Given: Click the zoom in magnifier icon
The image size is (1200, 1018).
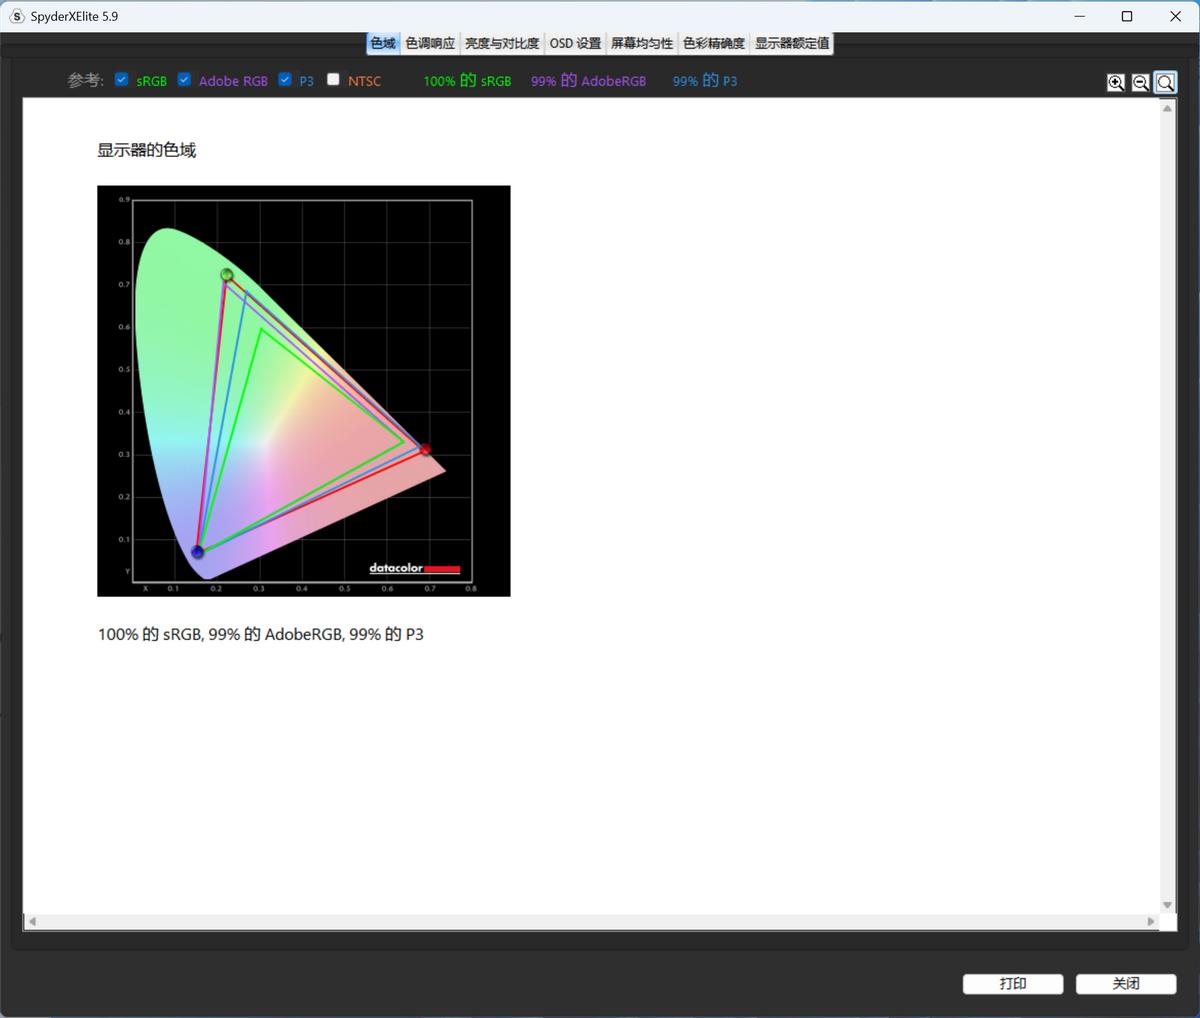Looking at the screenshot, I should click(x=1116, y=83).
